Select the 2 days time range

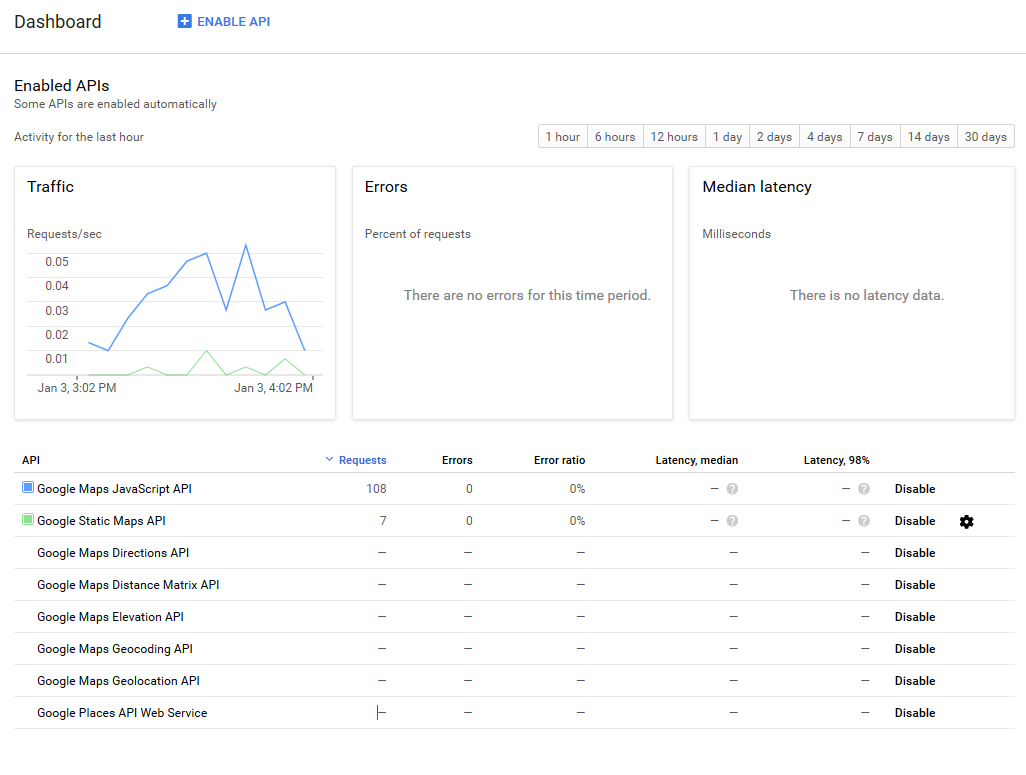(774, 137)
